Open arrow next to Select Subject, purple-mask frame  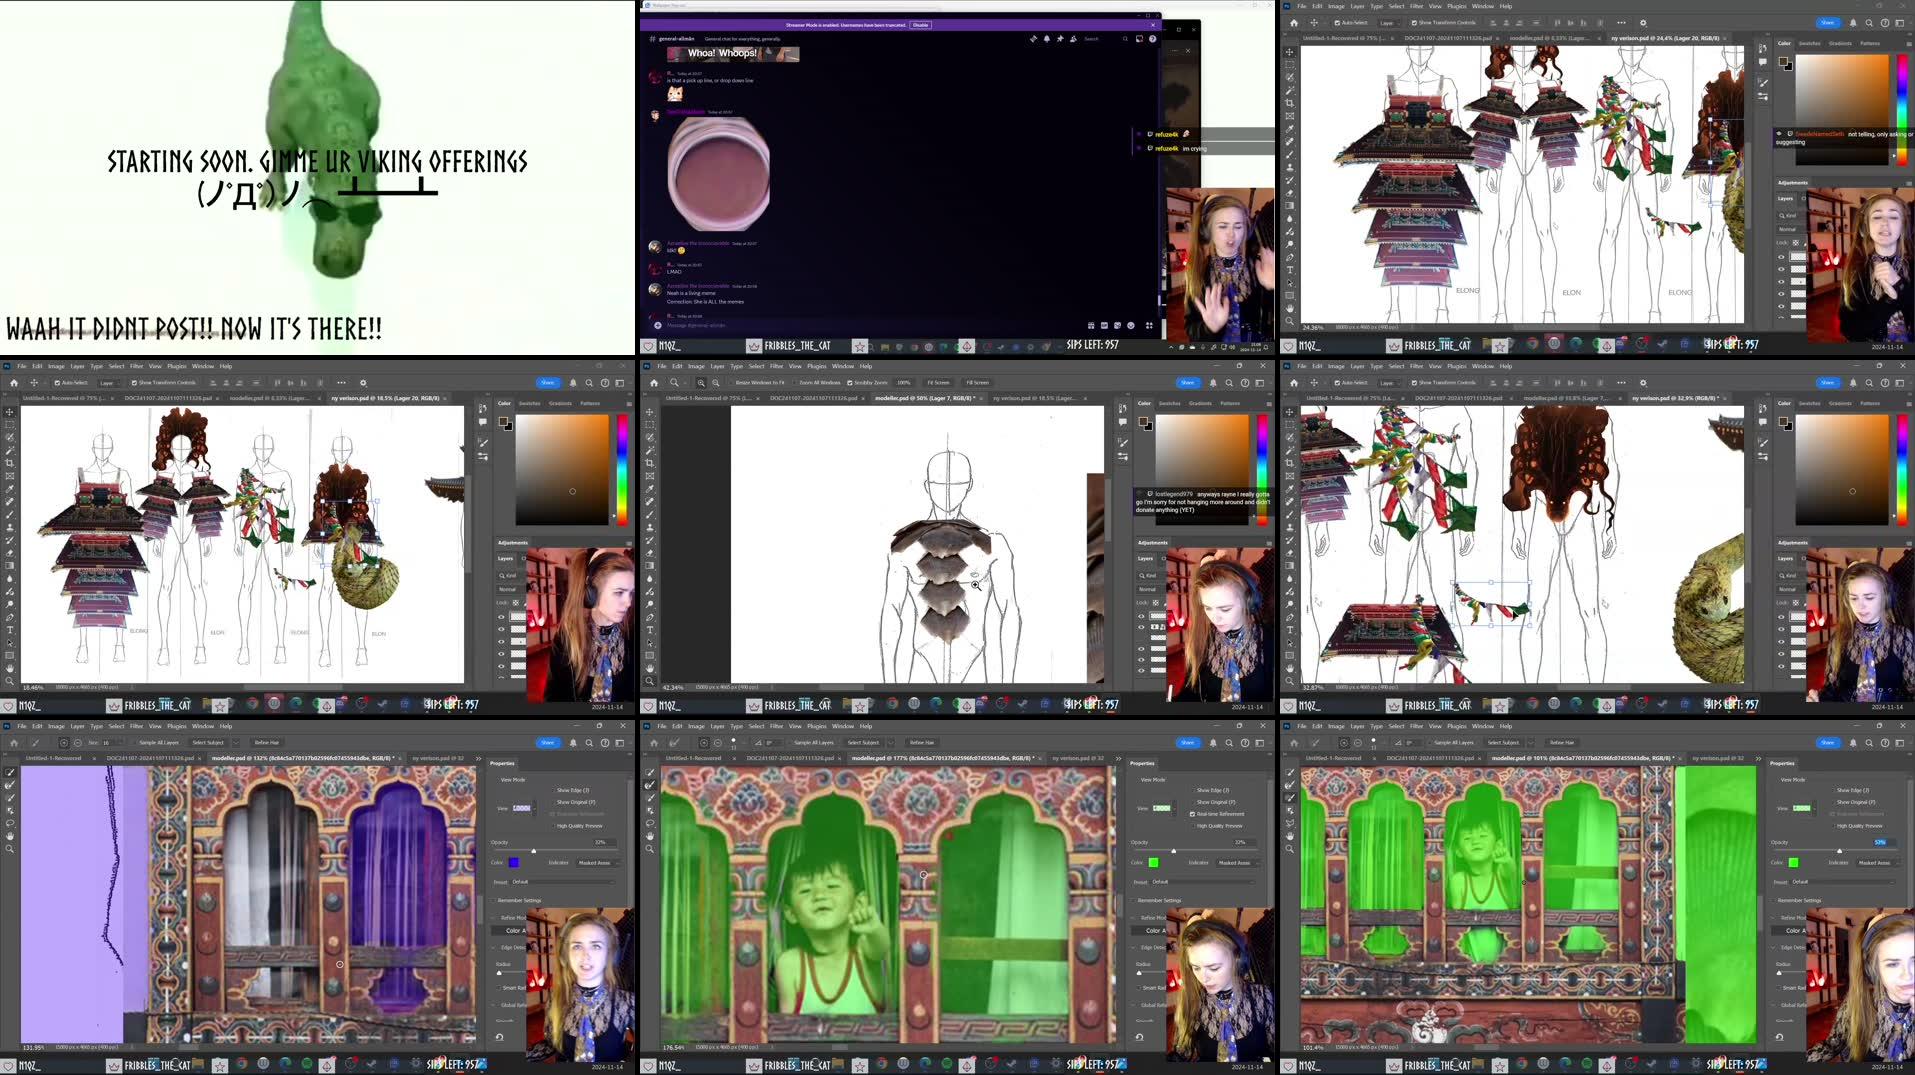point(236,743)
